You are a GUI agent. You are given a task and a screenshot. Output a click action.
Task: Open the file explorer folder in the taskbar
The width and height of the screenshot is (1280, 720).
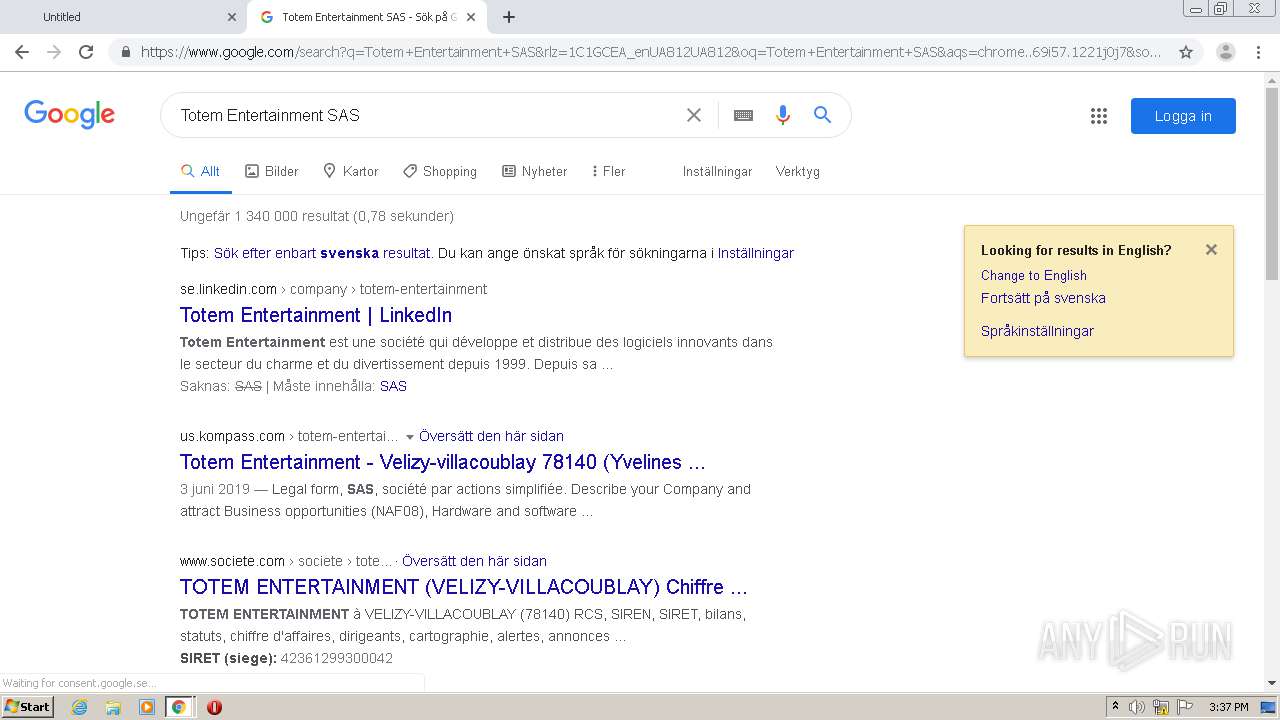coord(113,707)
